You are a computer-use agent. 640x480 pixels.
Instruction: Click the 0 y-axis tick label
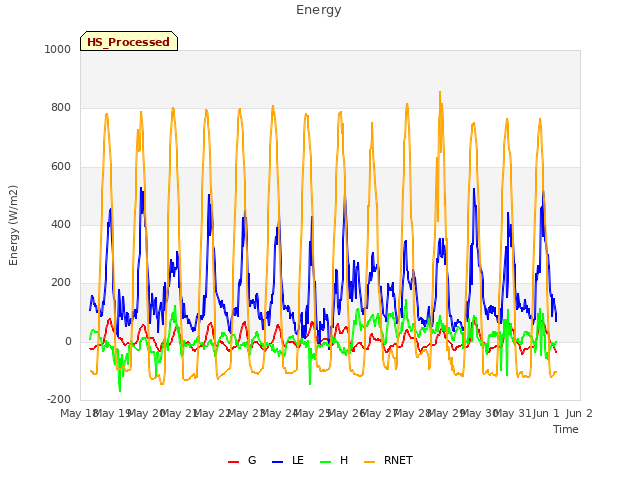tap(68, 341)
